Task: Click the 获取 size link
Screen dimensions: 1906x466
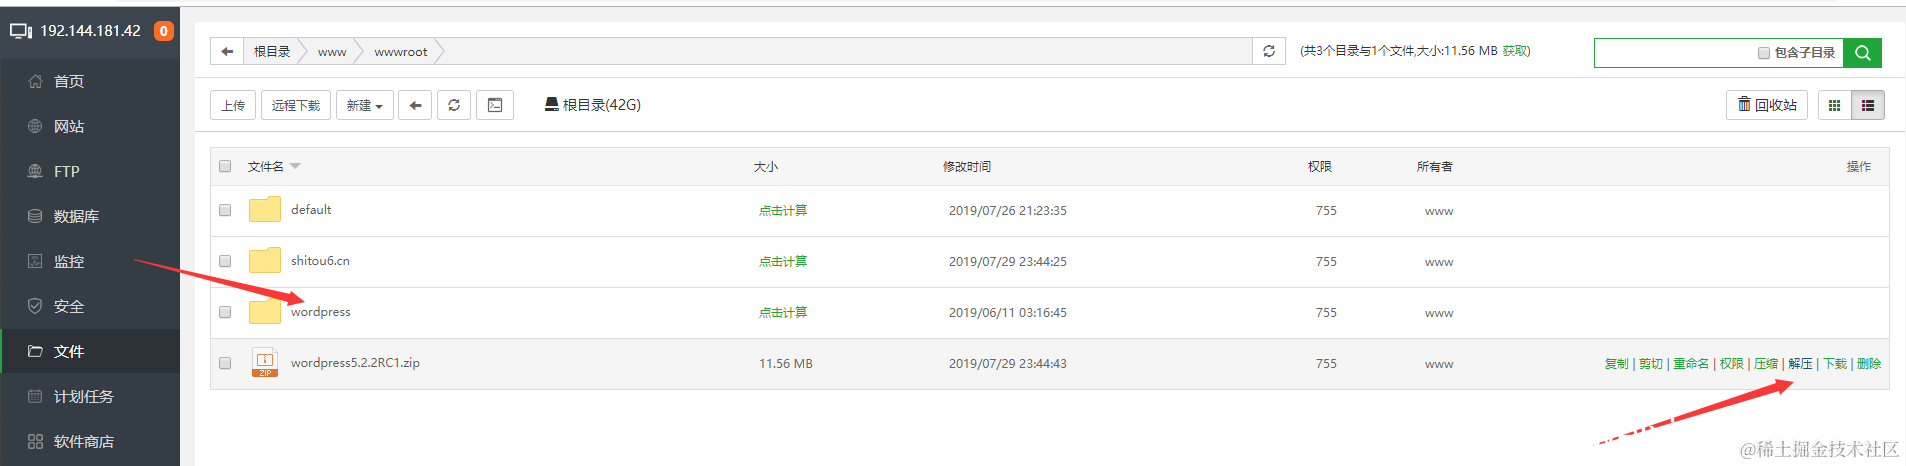Action: tap(1516, 51)
